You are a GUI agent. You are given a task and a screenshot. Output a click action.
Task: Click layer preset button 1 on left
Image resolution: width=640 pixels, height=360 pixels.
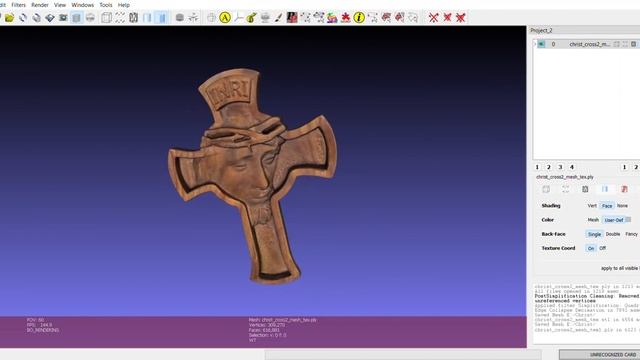point(537,167)
